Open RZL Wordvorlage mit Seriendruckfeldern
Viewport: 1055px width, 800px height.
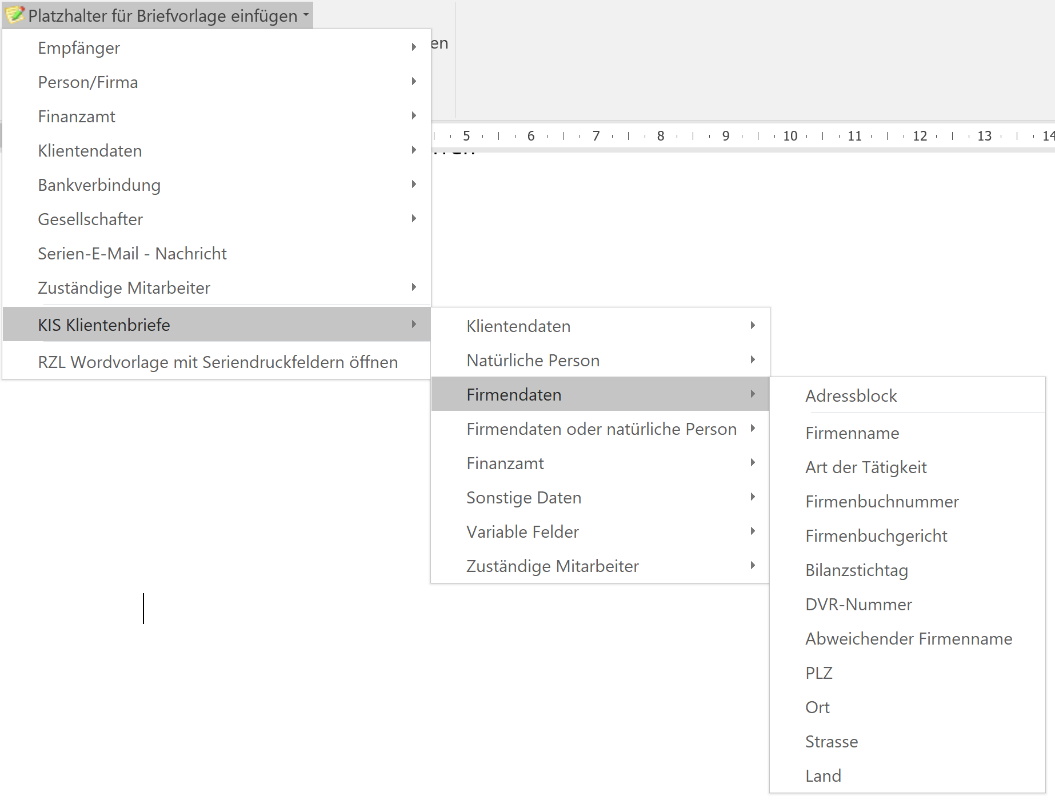217,362
